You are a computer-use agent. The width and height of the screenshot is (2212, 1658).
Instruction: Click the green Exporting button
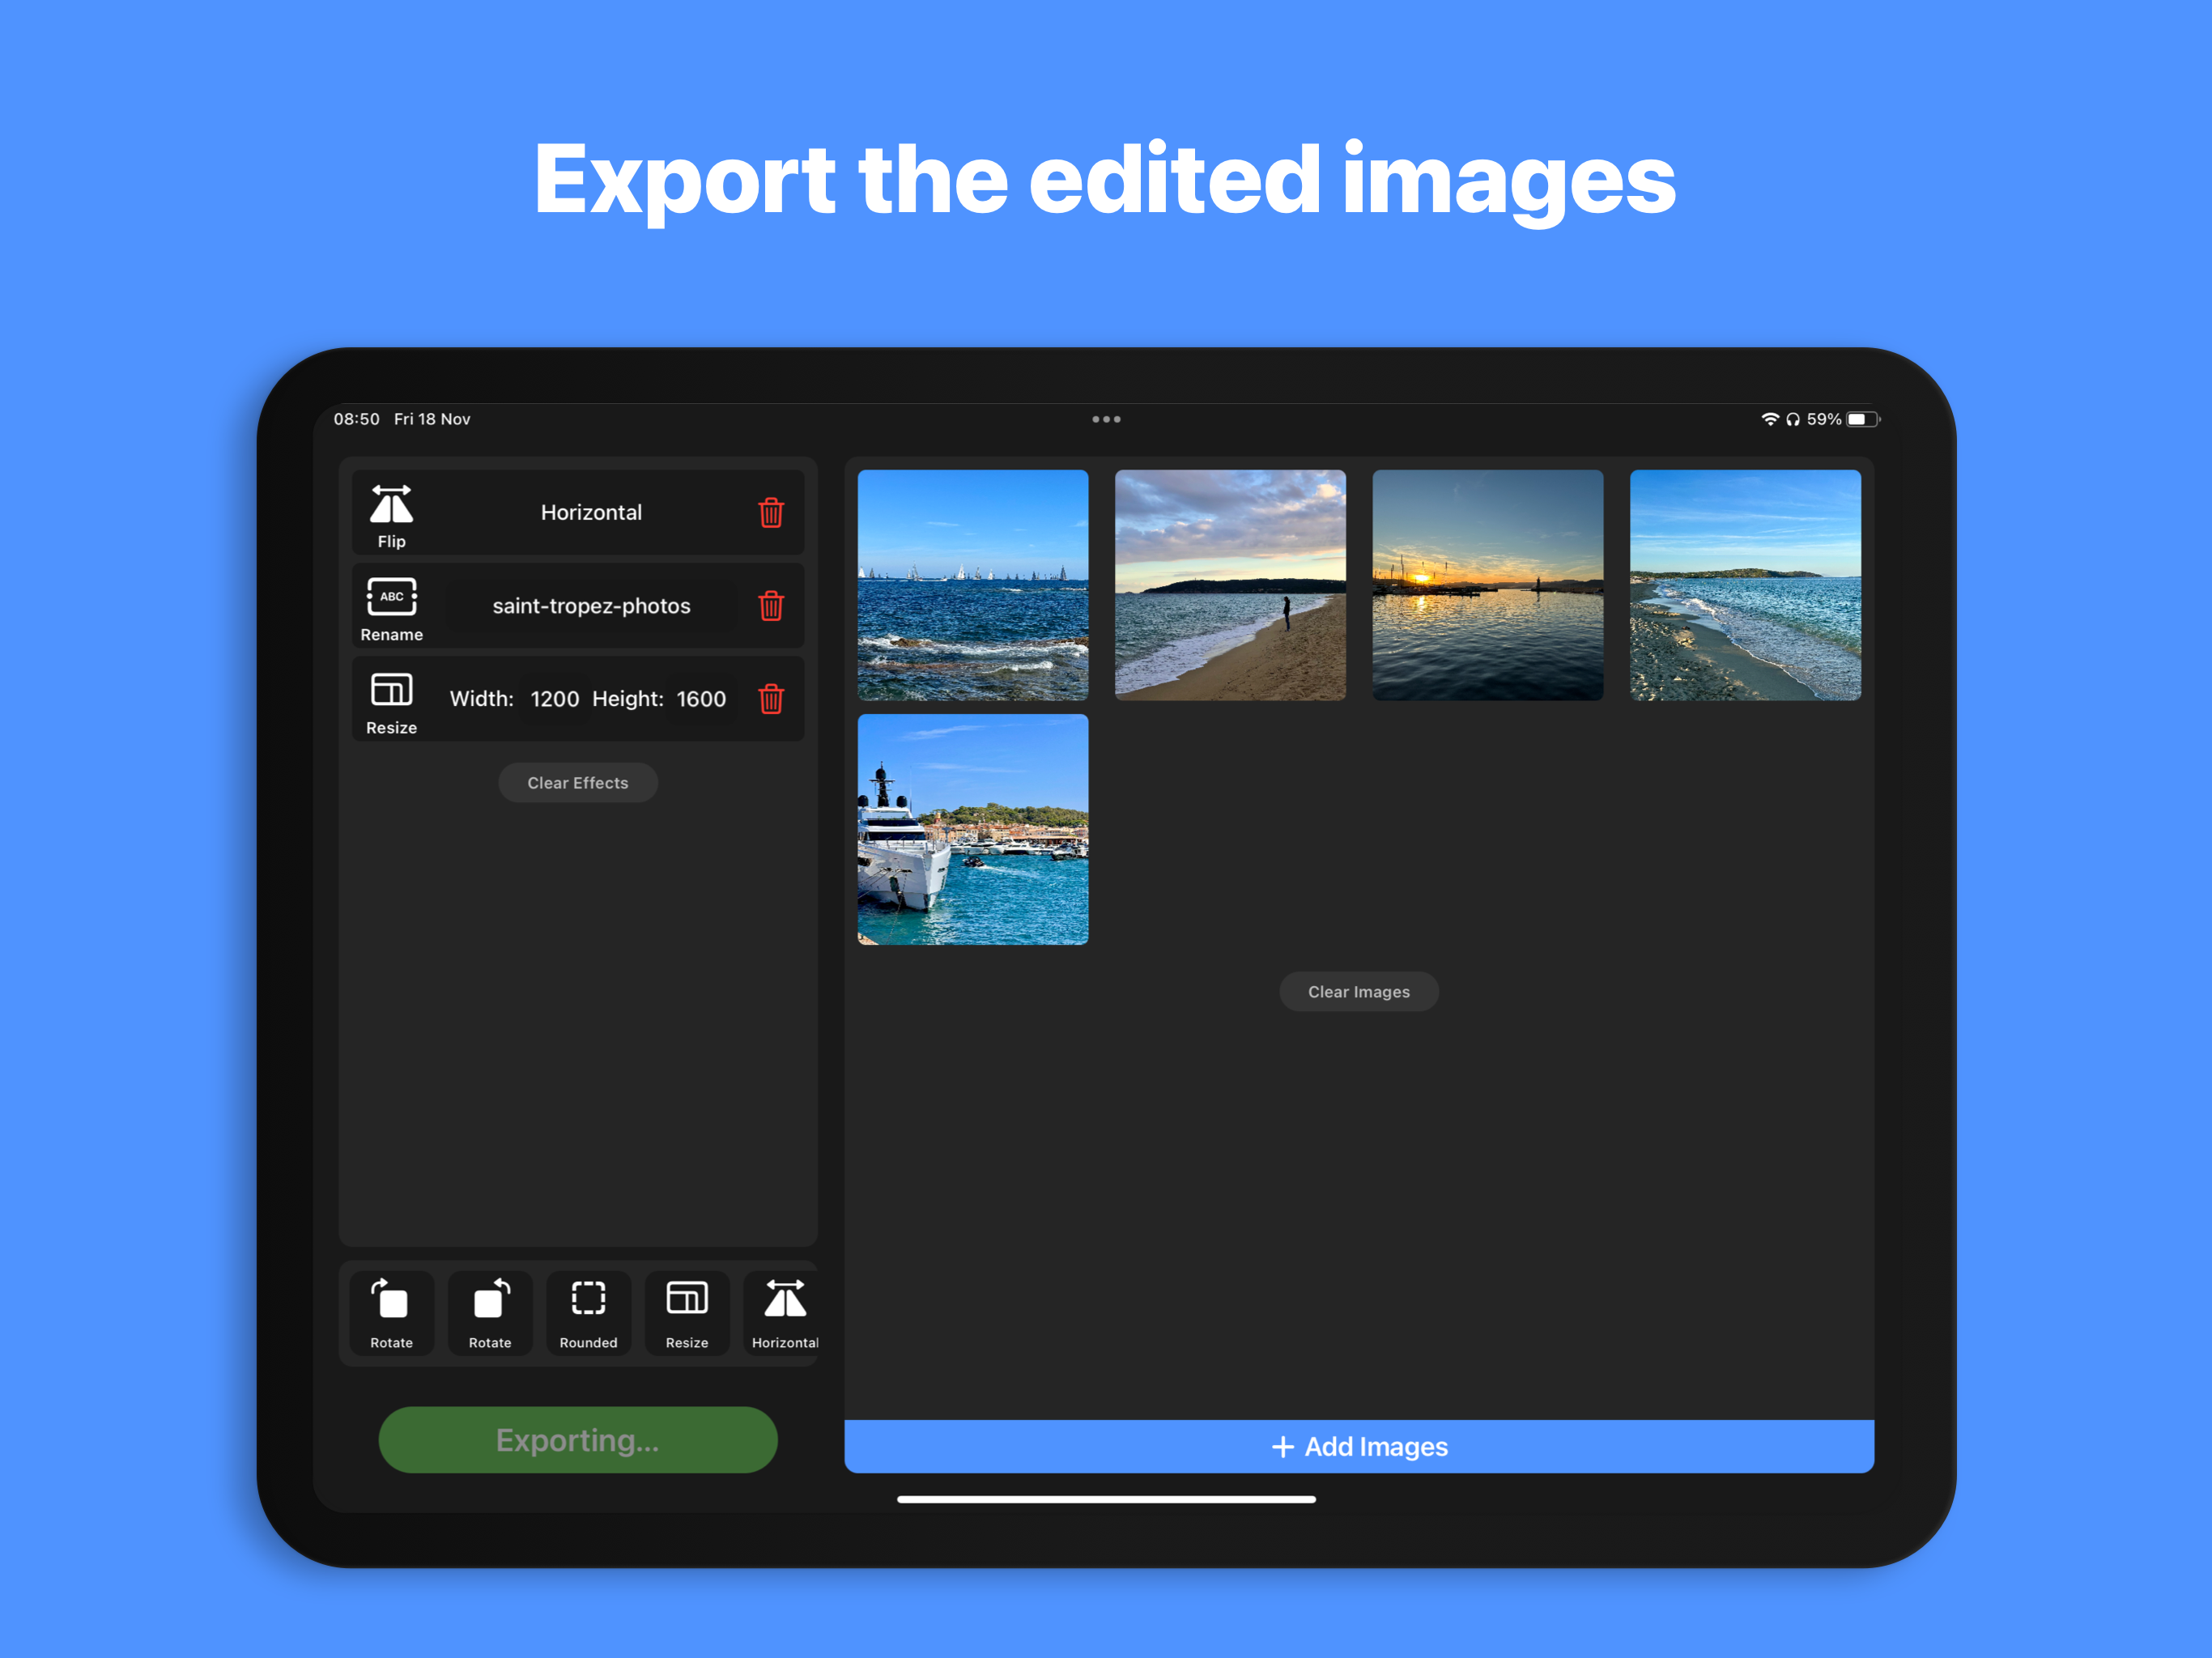[x=578, y=1440]
